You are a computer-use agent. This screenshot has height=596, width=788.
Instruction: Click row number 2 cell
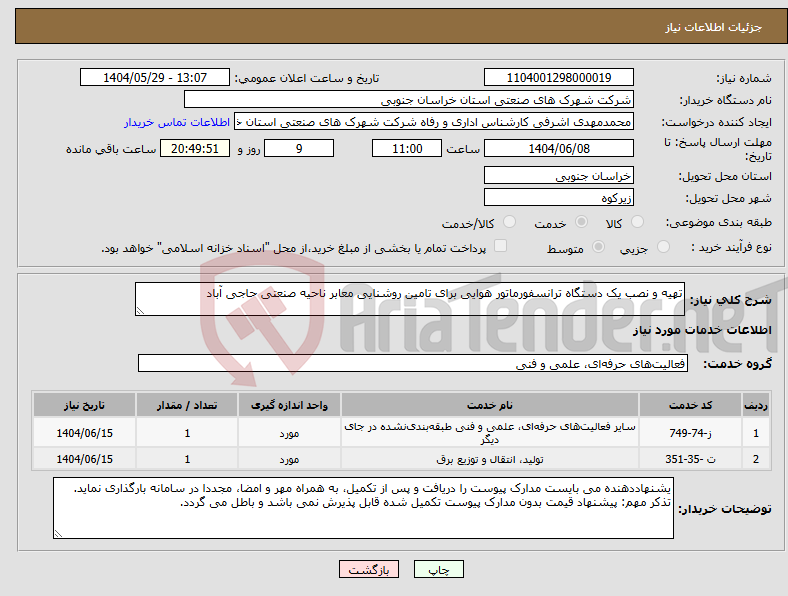click(x=756, y=459)
